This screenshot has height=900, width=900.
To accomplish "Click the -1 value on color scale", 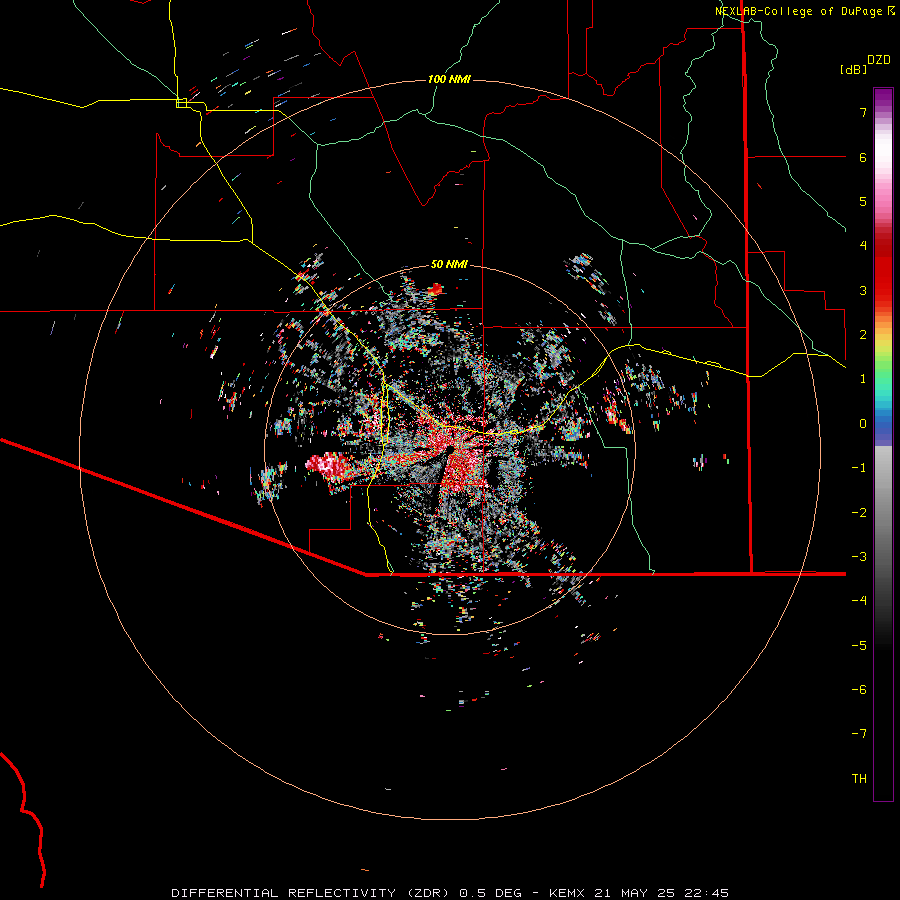I will click(x=859, y=468).
